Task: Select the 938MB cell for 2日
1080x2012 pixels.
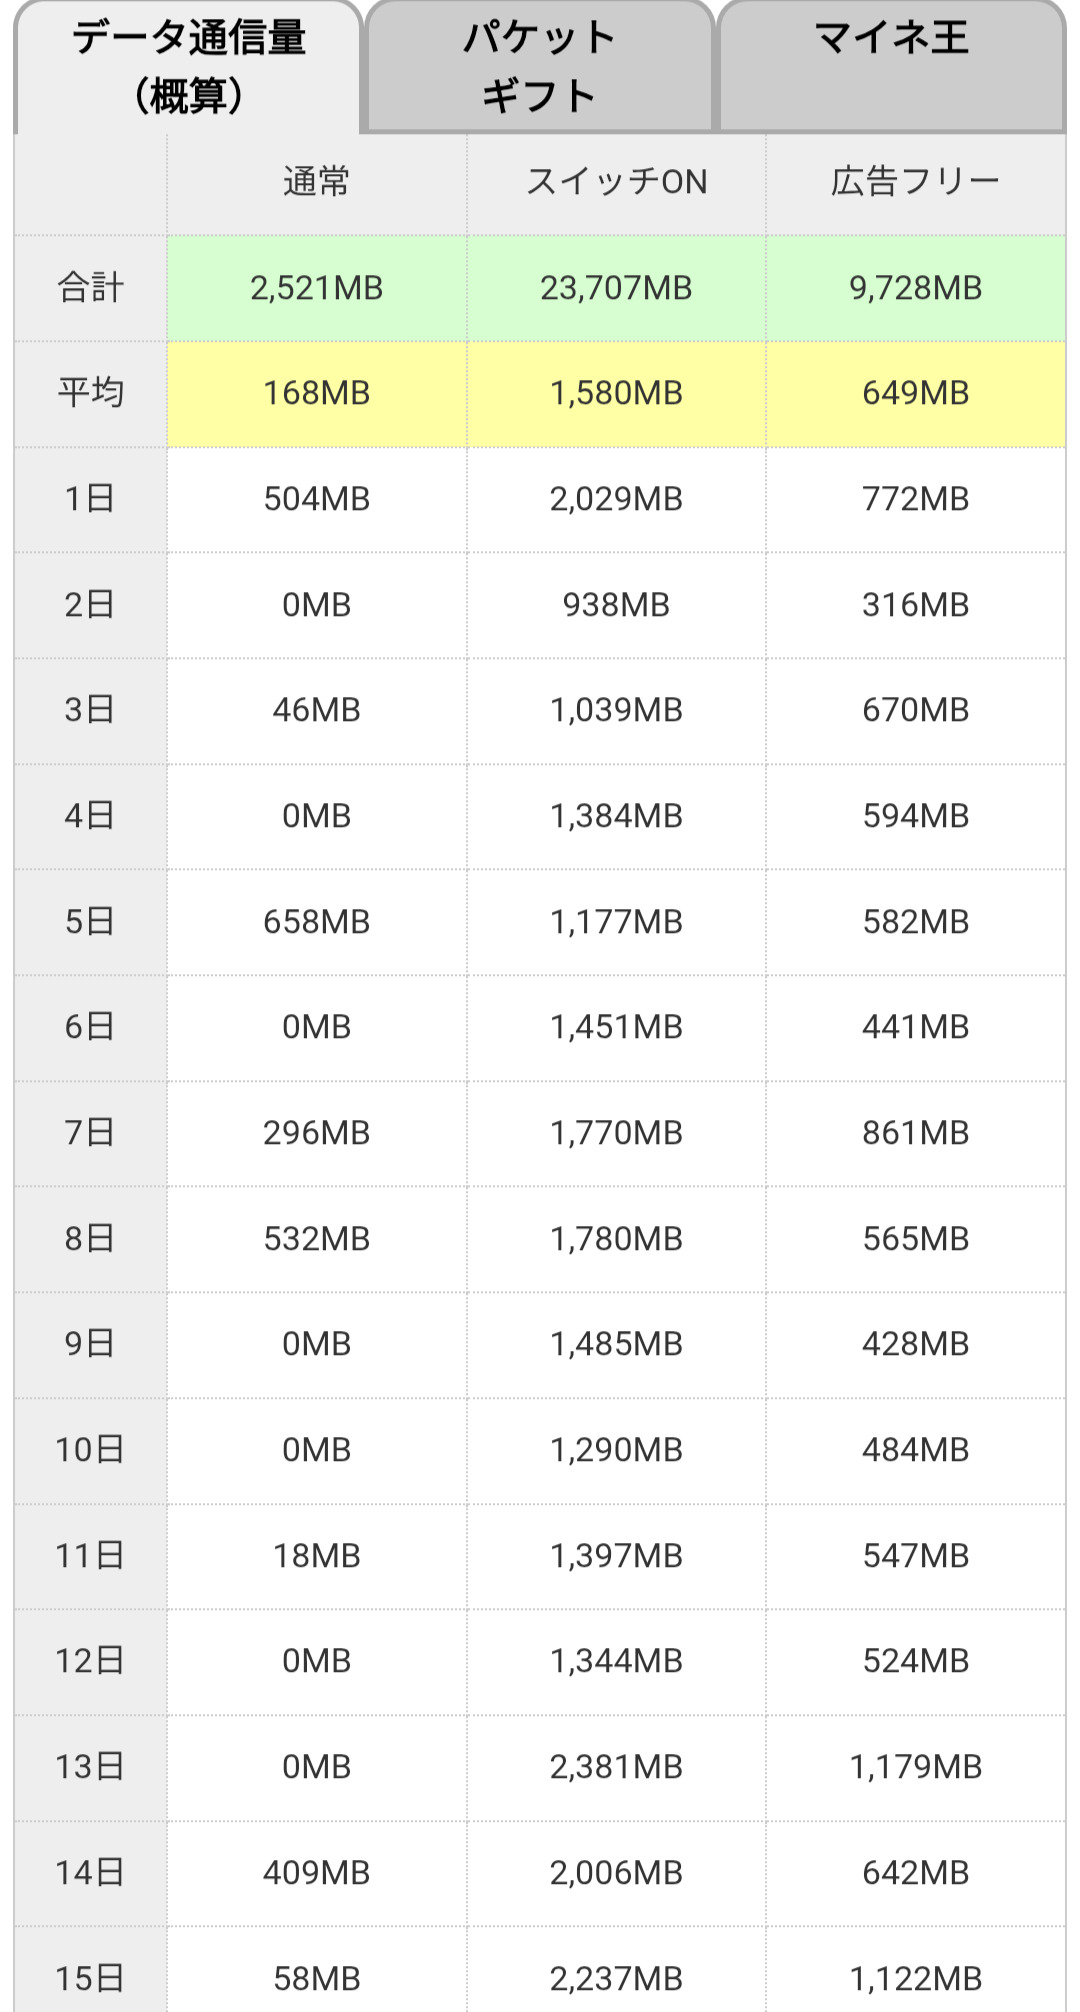Action: 616,605
